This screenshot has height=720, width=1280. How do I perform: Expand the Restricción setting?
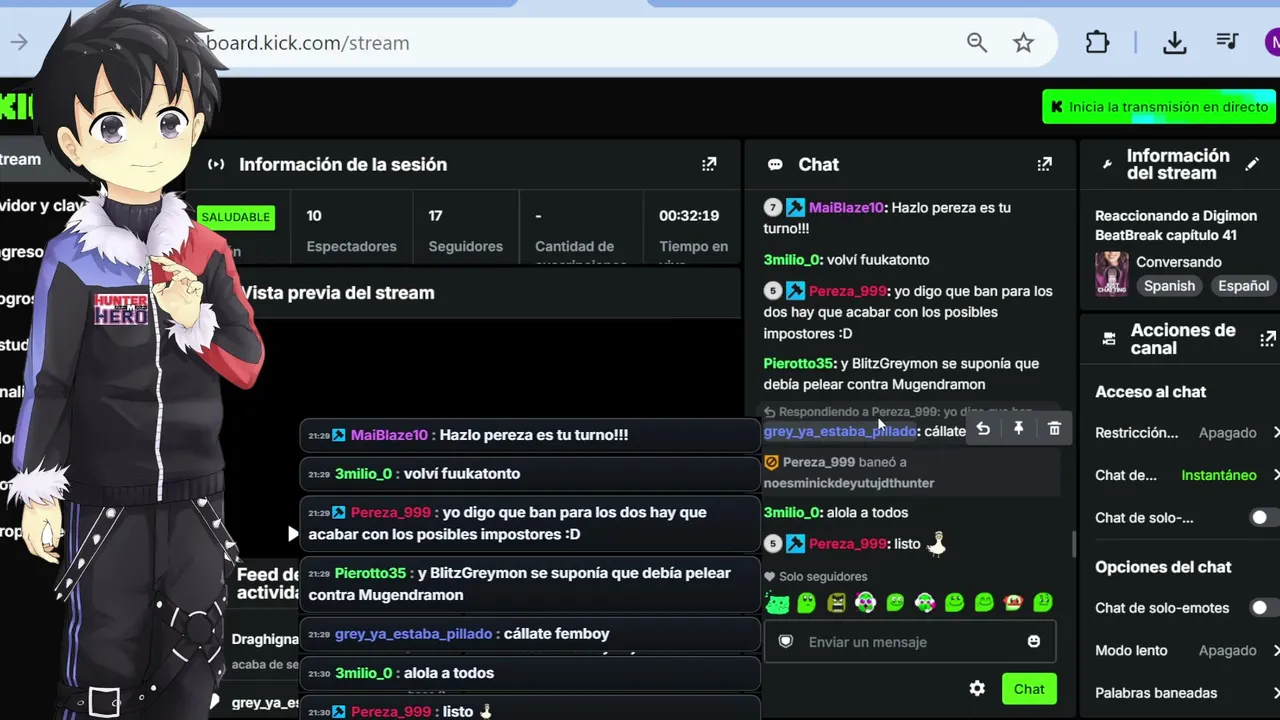[x=1187, y=433]
